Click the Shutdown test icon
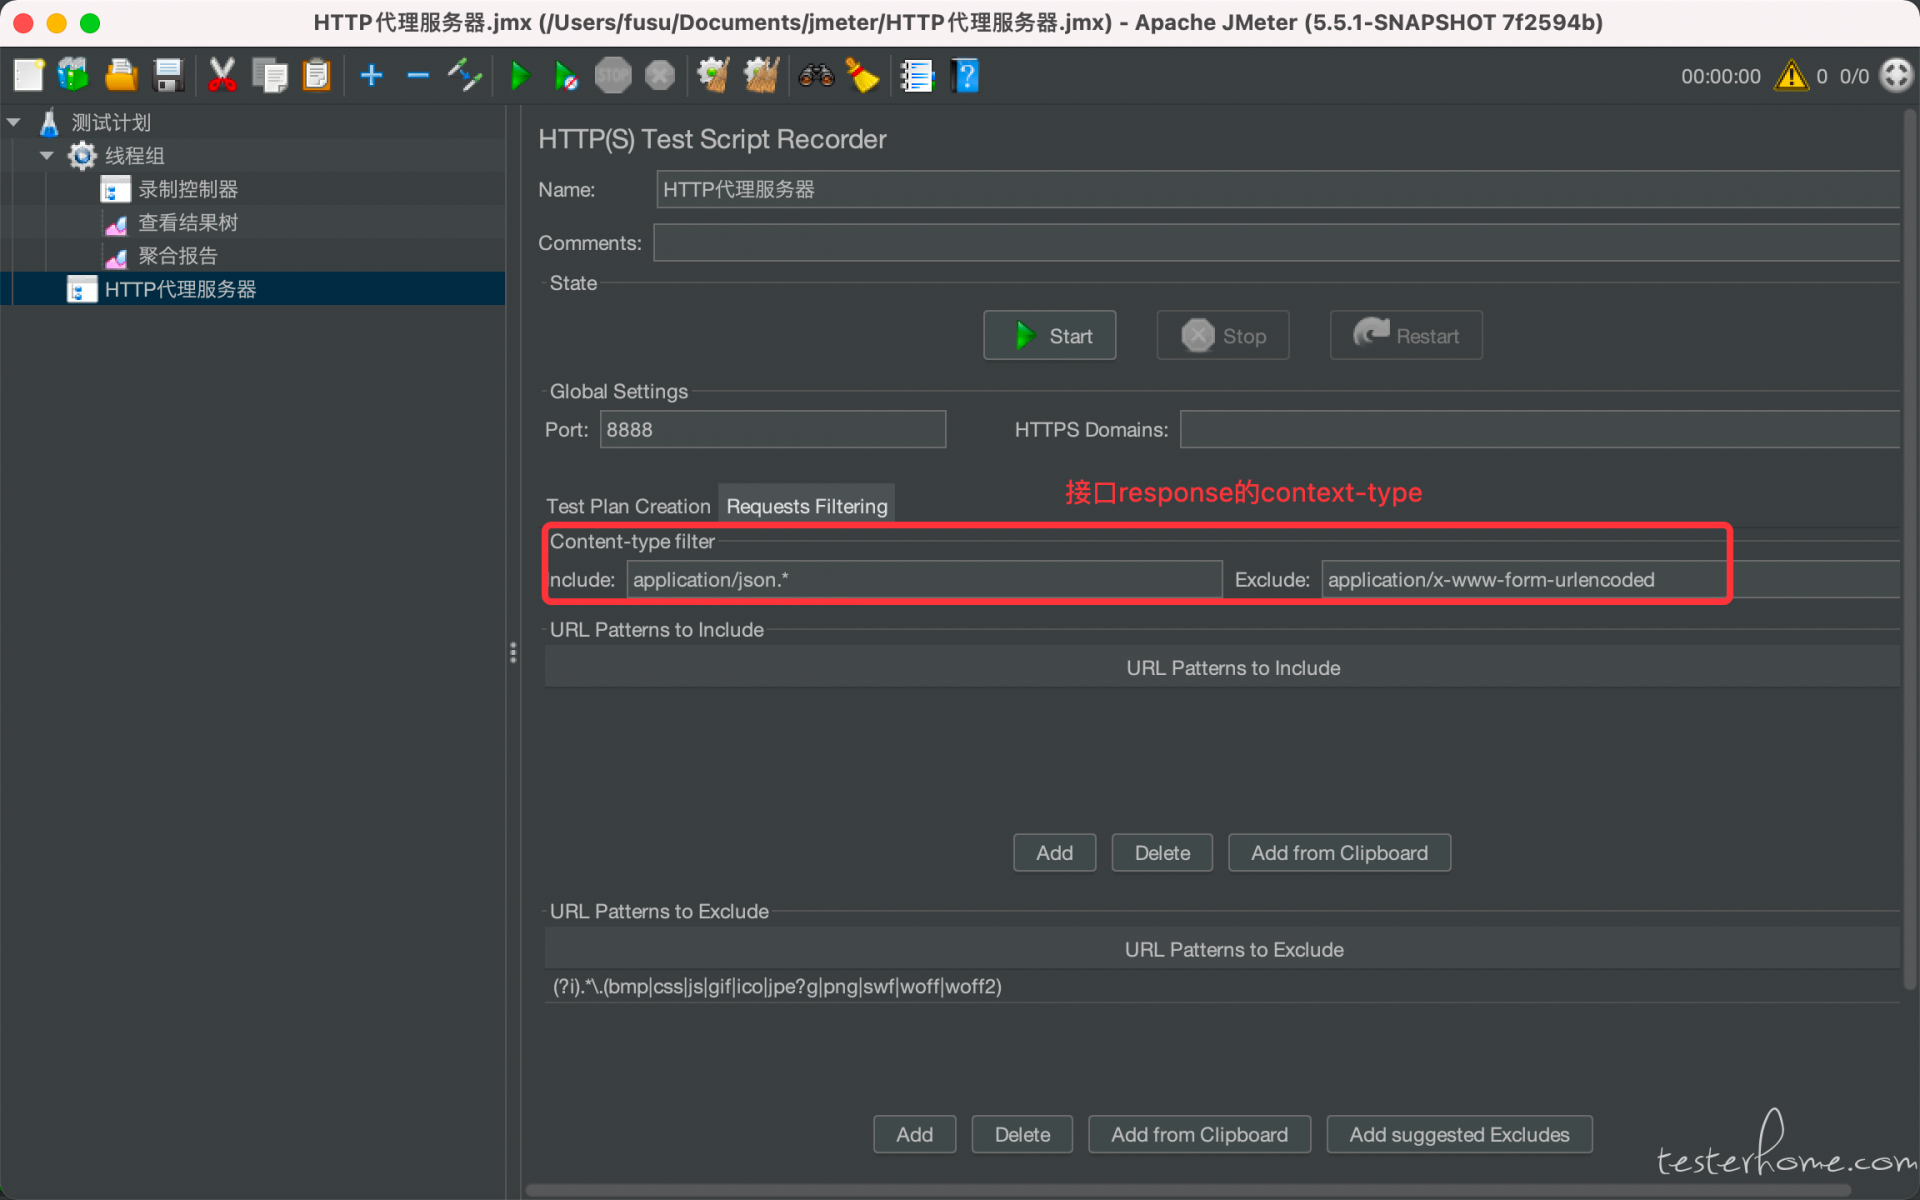The height and width of the screenshot is (1200, 1920). point(660,76)
